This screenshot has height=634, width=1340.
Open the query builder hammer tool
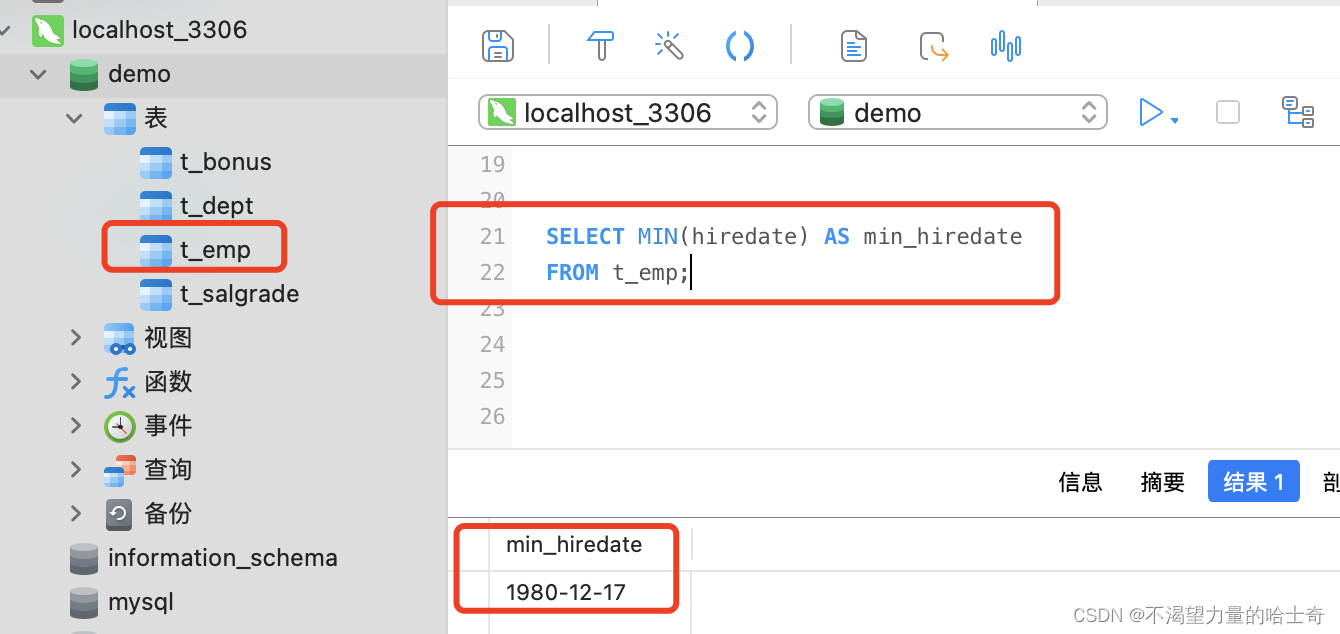point(600,46)
